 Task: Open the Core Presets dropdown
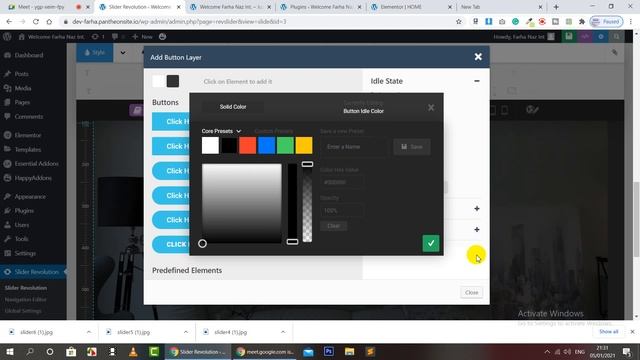[221, 131]
